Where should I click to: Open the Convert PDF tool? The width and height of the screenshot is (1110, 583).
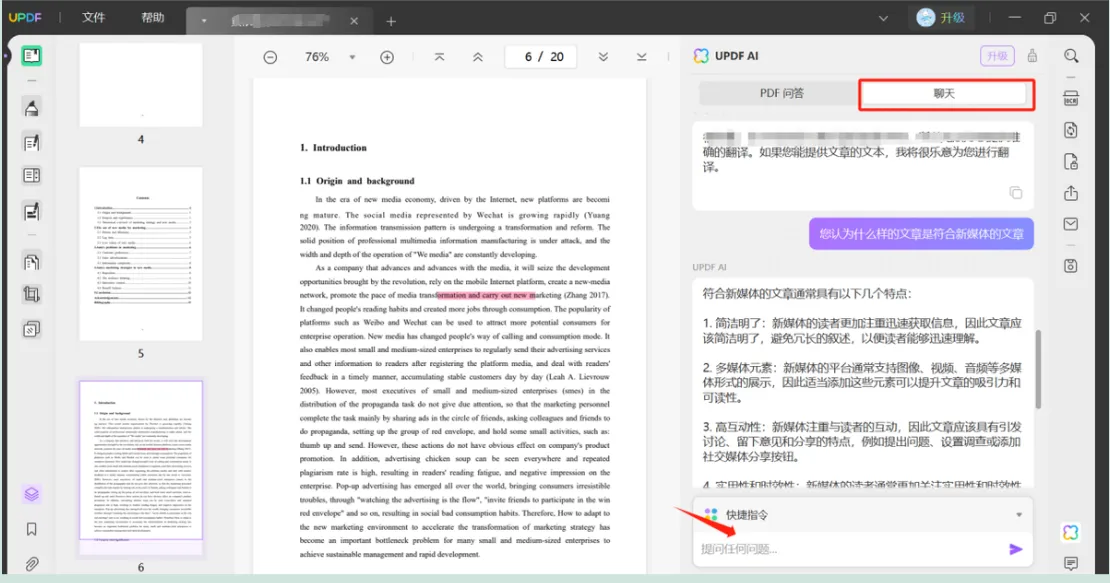(1071, 130)
